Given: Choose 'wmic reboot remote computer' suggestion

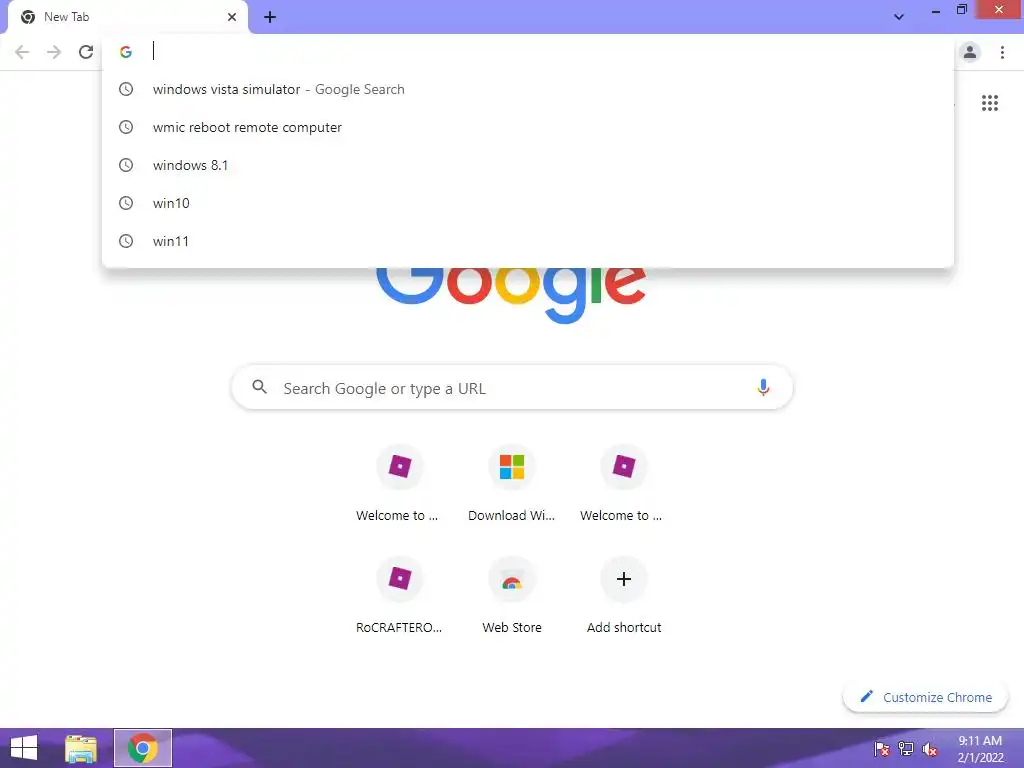Looking at the screenshot, I should tap(528, 127).
